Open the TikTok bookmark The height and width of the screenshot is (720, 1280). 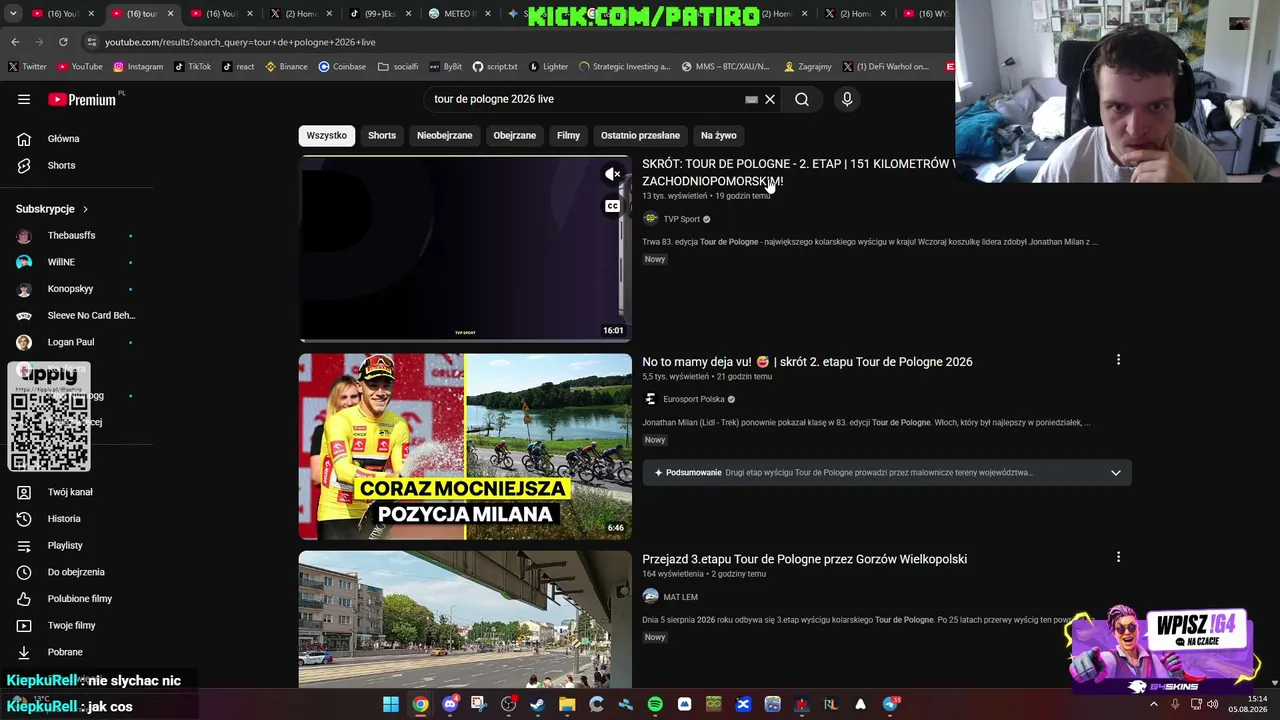192,67
